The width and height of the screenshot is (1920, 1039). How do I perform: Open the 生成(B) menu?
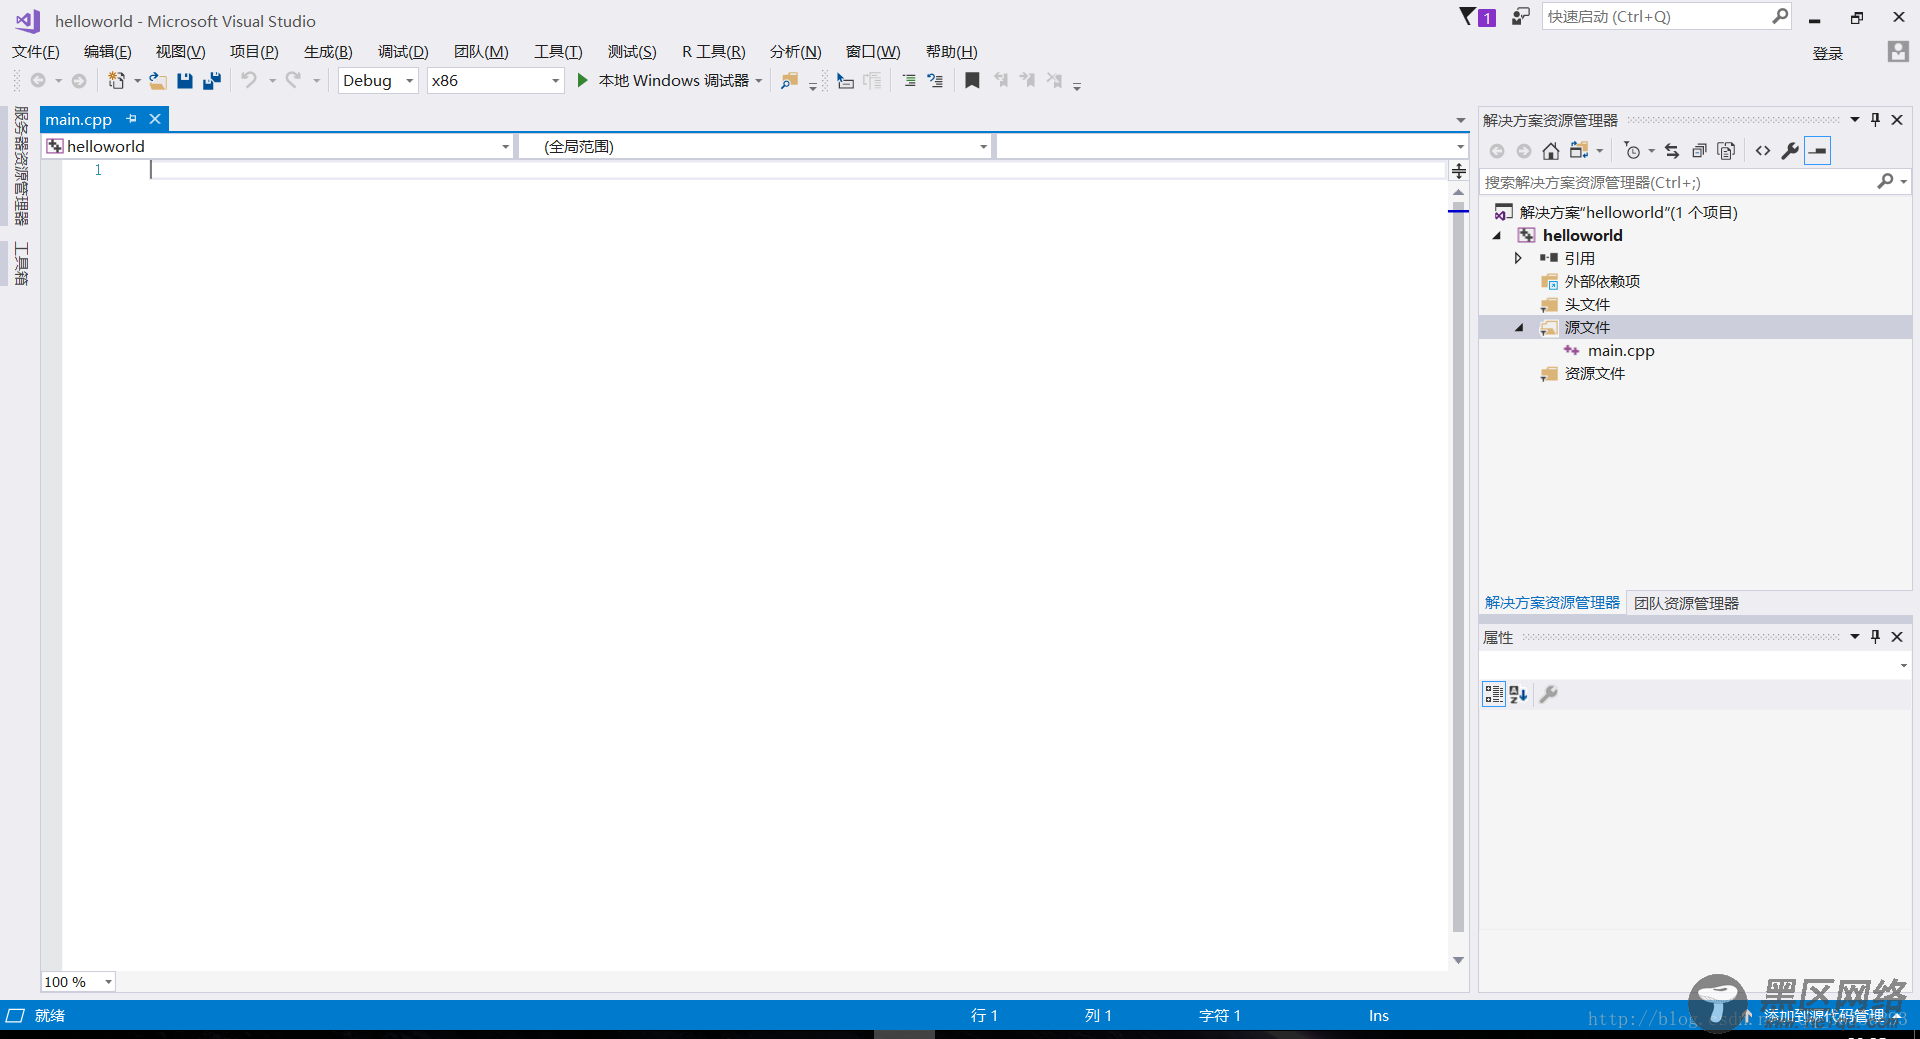(328, 52)
